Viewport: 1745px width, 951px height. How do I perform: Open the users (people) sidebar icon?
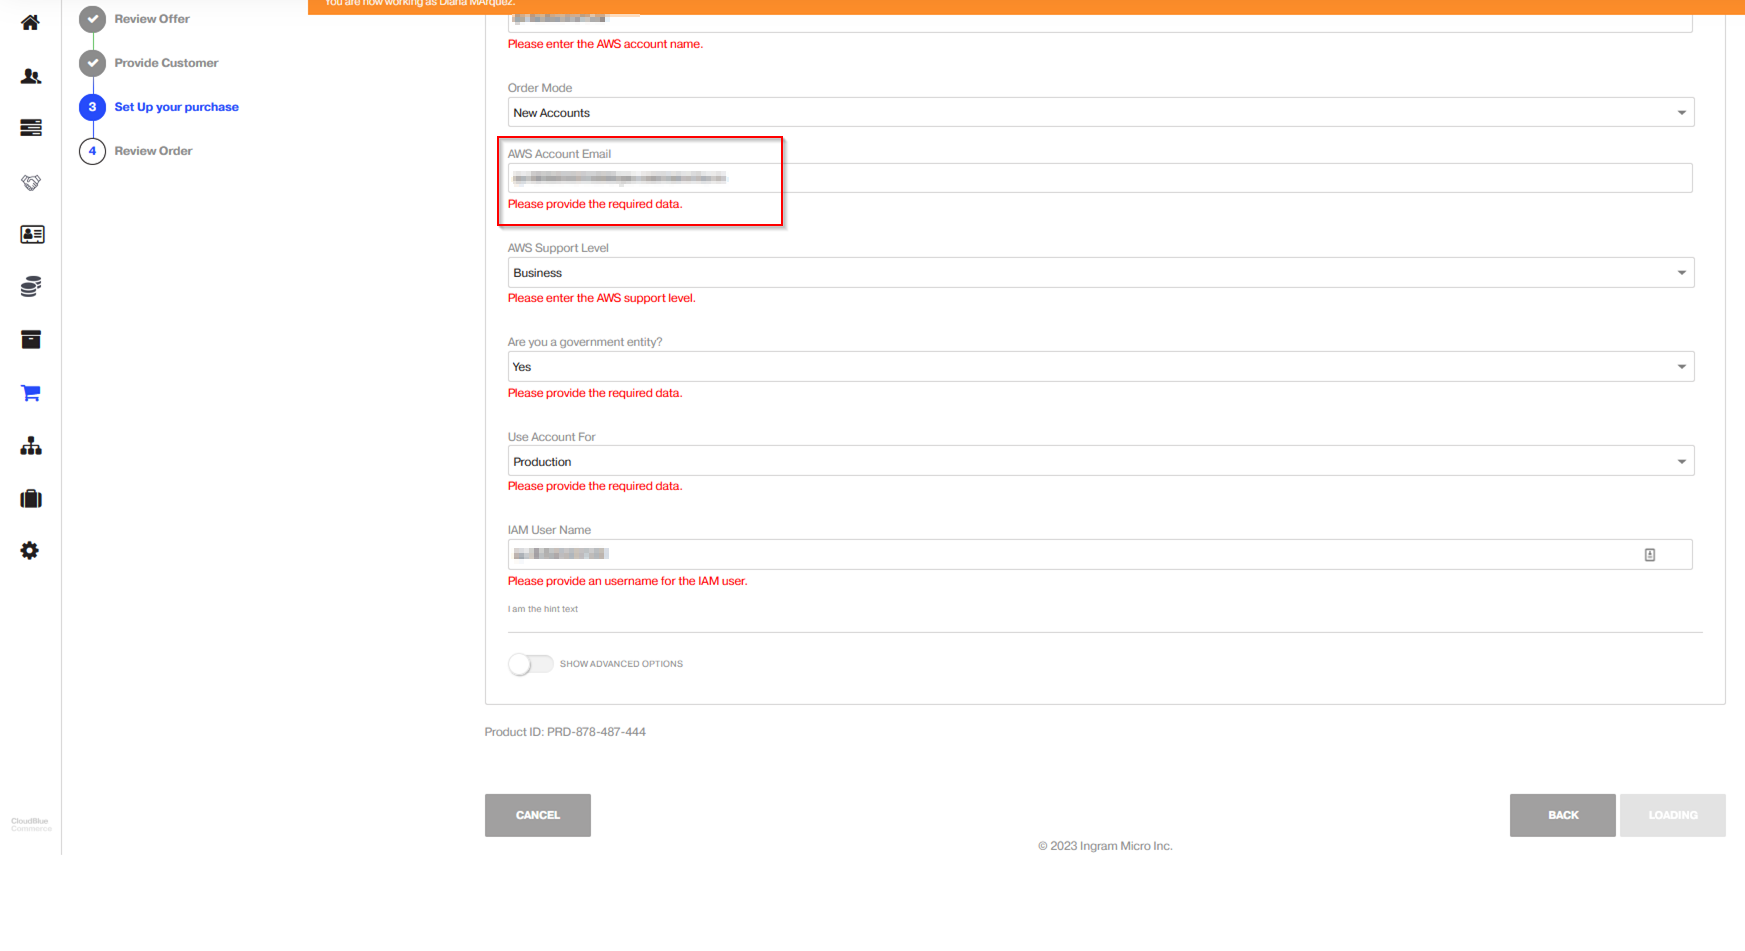30,76
